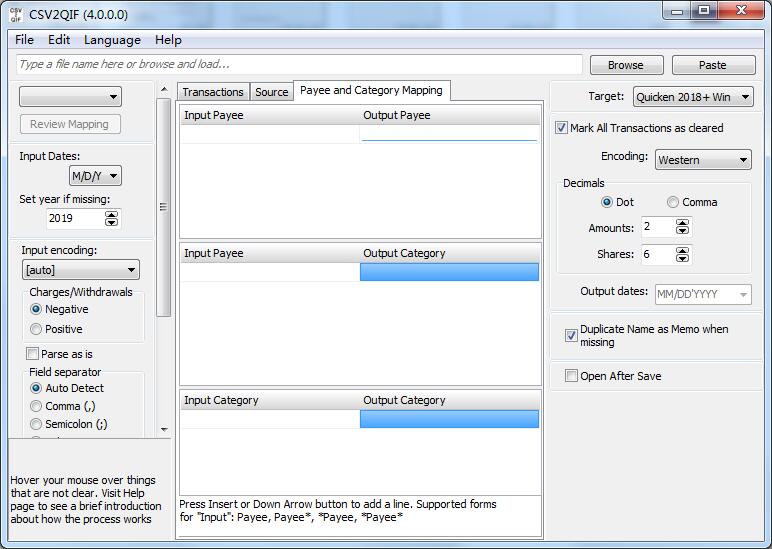
Task: Minimize the CSV2QIF window
Action: tap(677, 11)
